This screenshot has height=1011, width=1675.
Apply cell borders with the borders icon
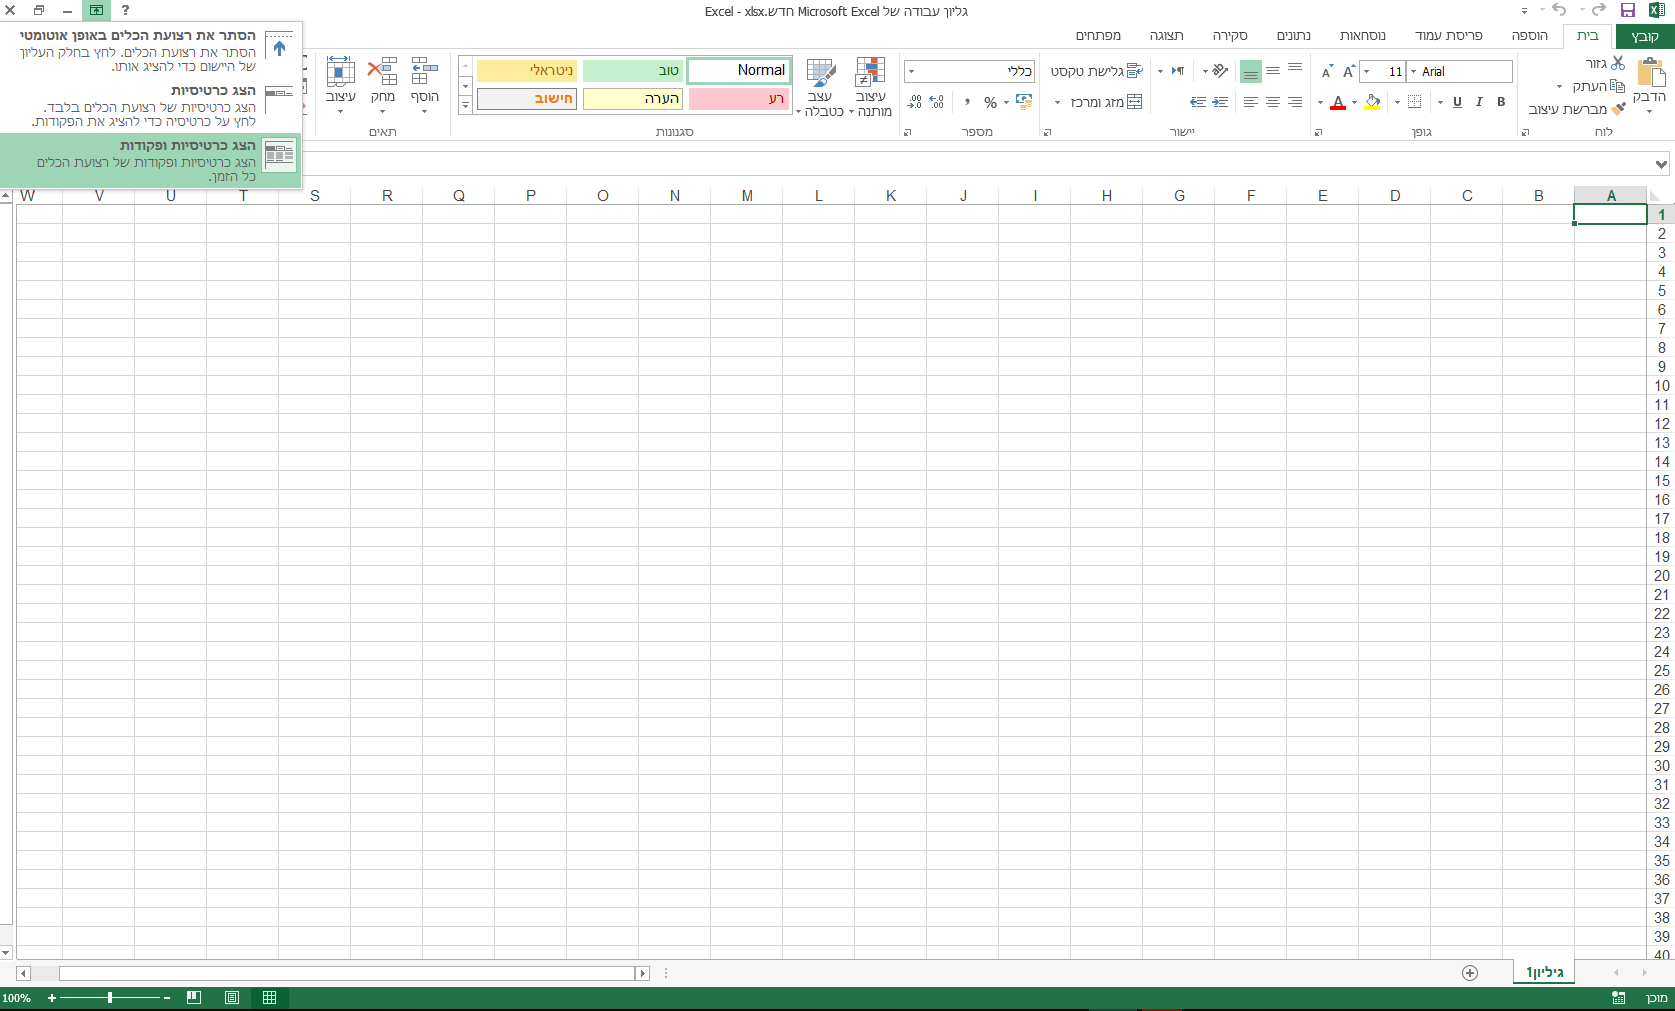(1415, 102)
